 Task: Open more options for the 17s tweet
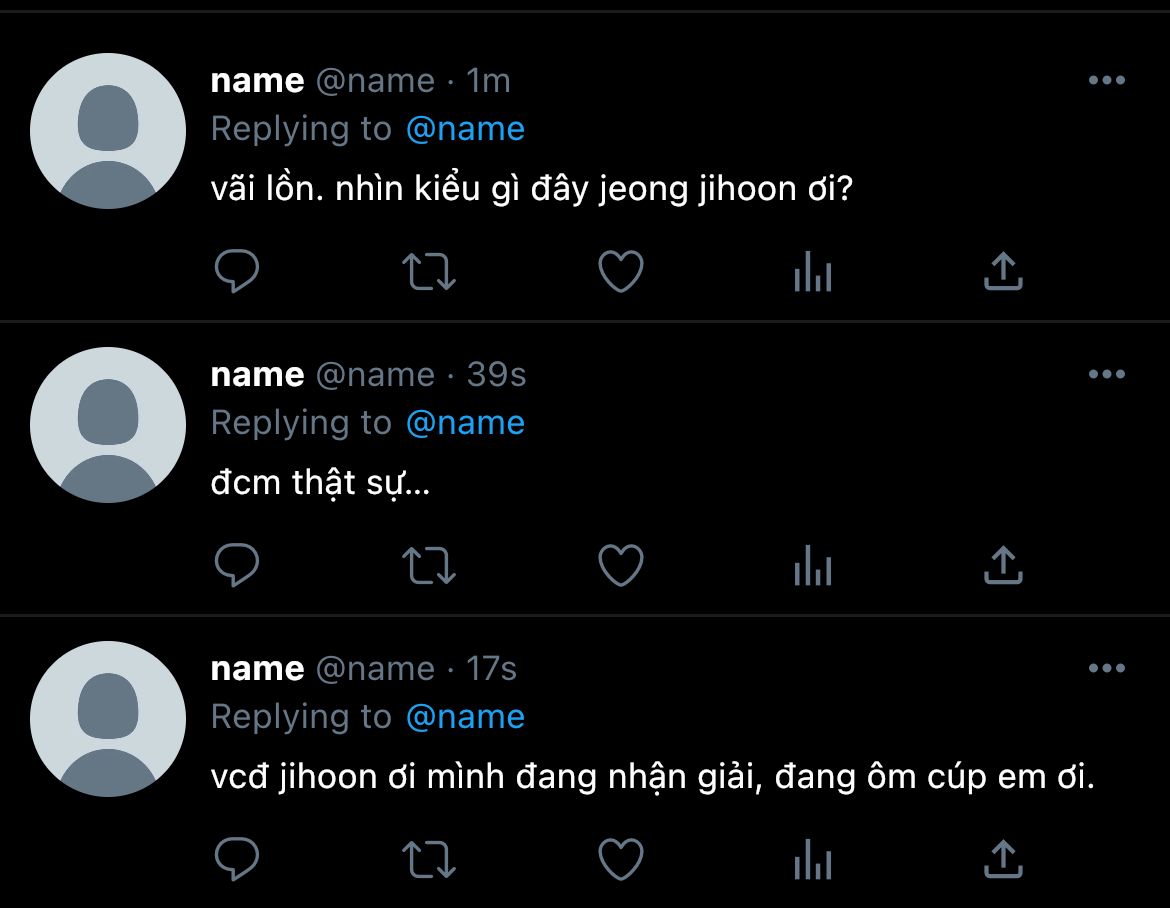[x=1106, y=669]
